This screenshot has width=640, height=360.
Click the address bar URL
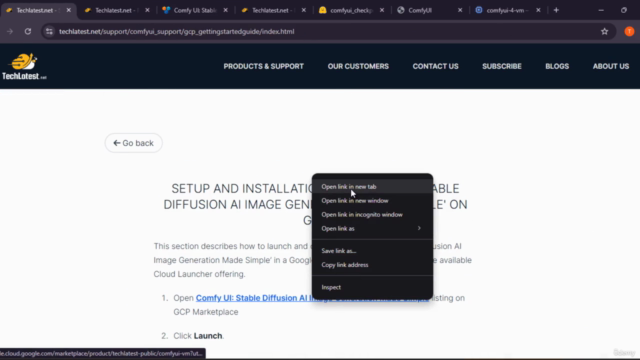pyautogui.click(x=176, y=31)
